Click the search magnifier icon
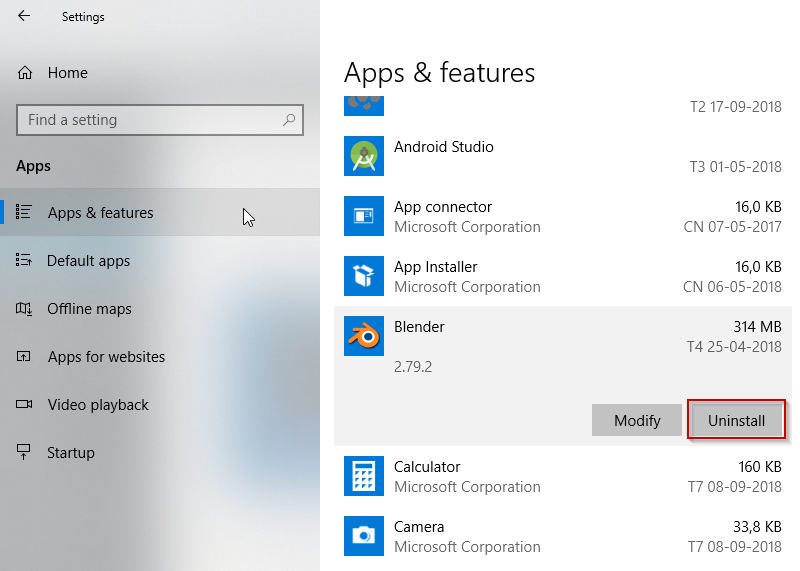Image resolution: width=800 pixels, height=571 pixels. click(x=289, y=120)
